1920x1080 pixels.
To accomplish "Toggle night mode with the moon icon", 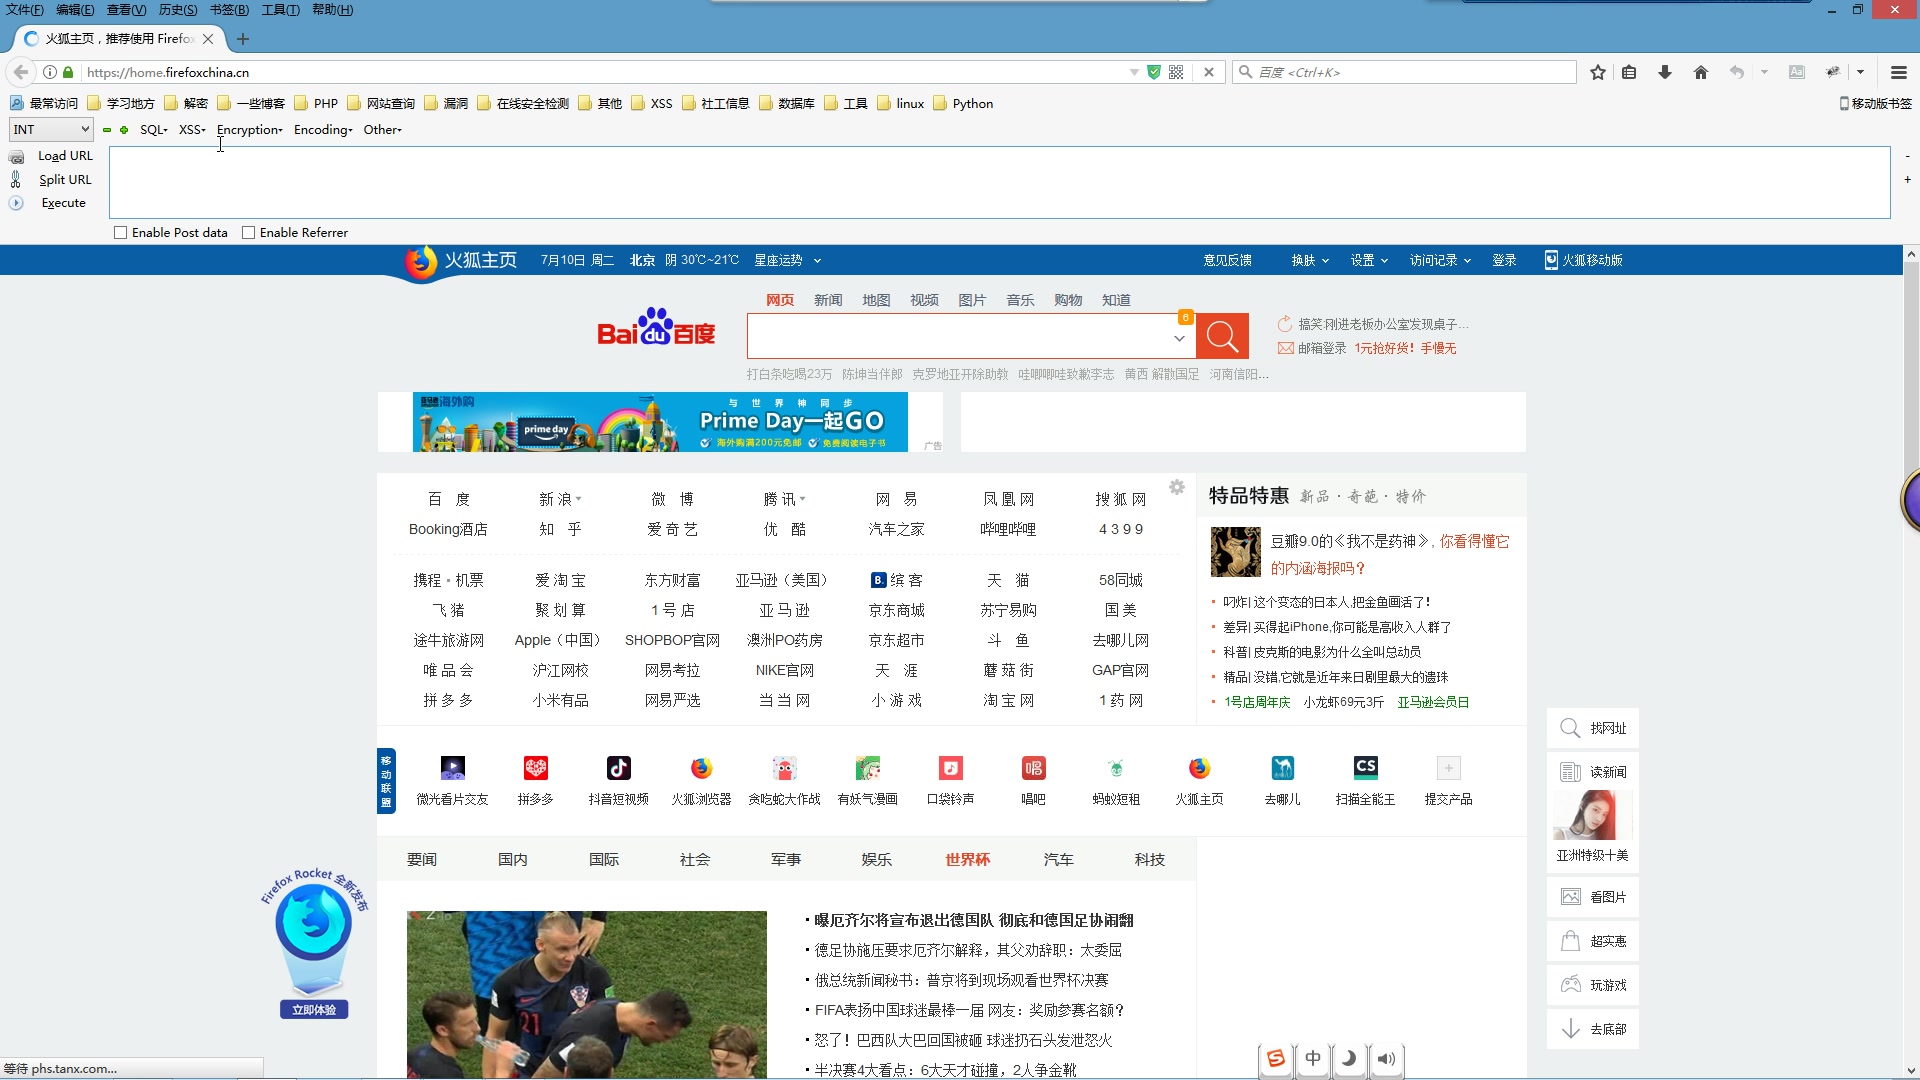I will 1349,1058.
